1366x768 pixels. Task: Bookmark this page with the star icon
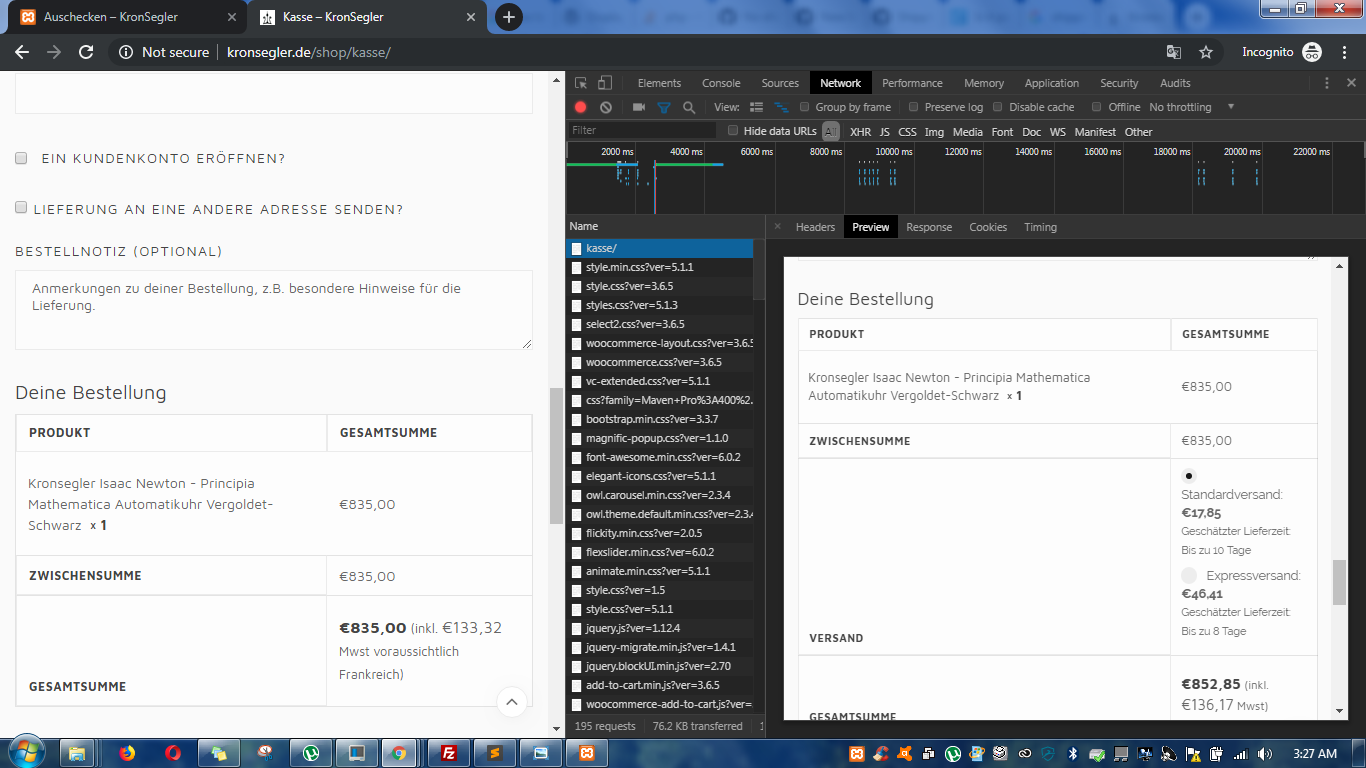1206,52
